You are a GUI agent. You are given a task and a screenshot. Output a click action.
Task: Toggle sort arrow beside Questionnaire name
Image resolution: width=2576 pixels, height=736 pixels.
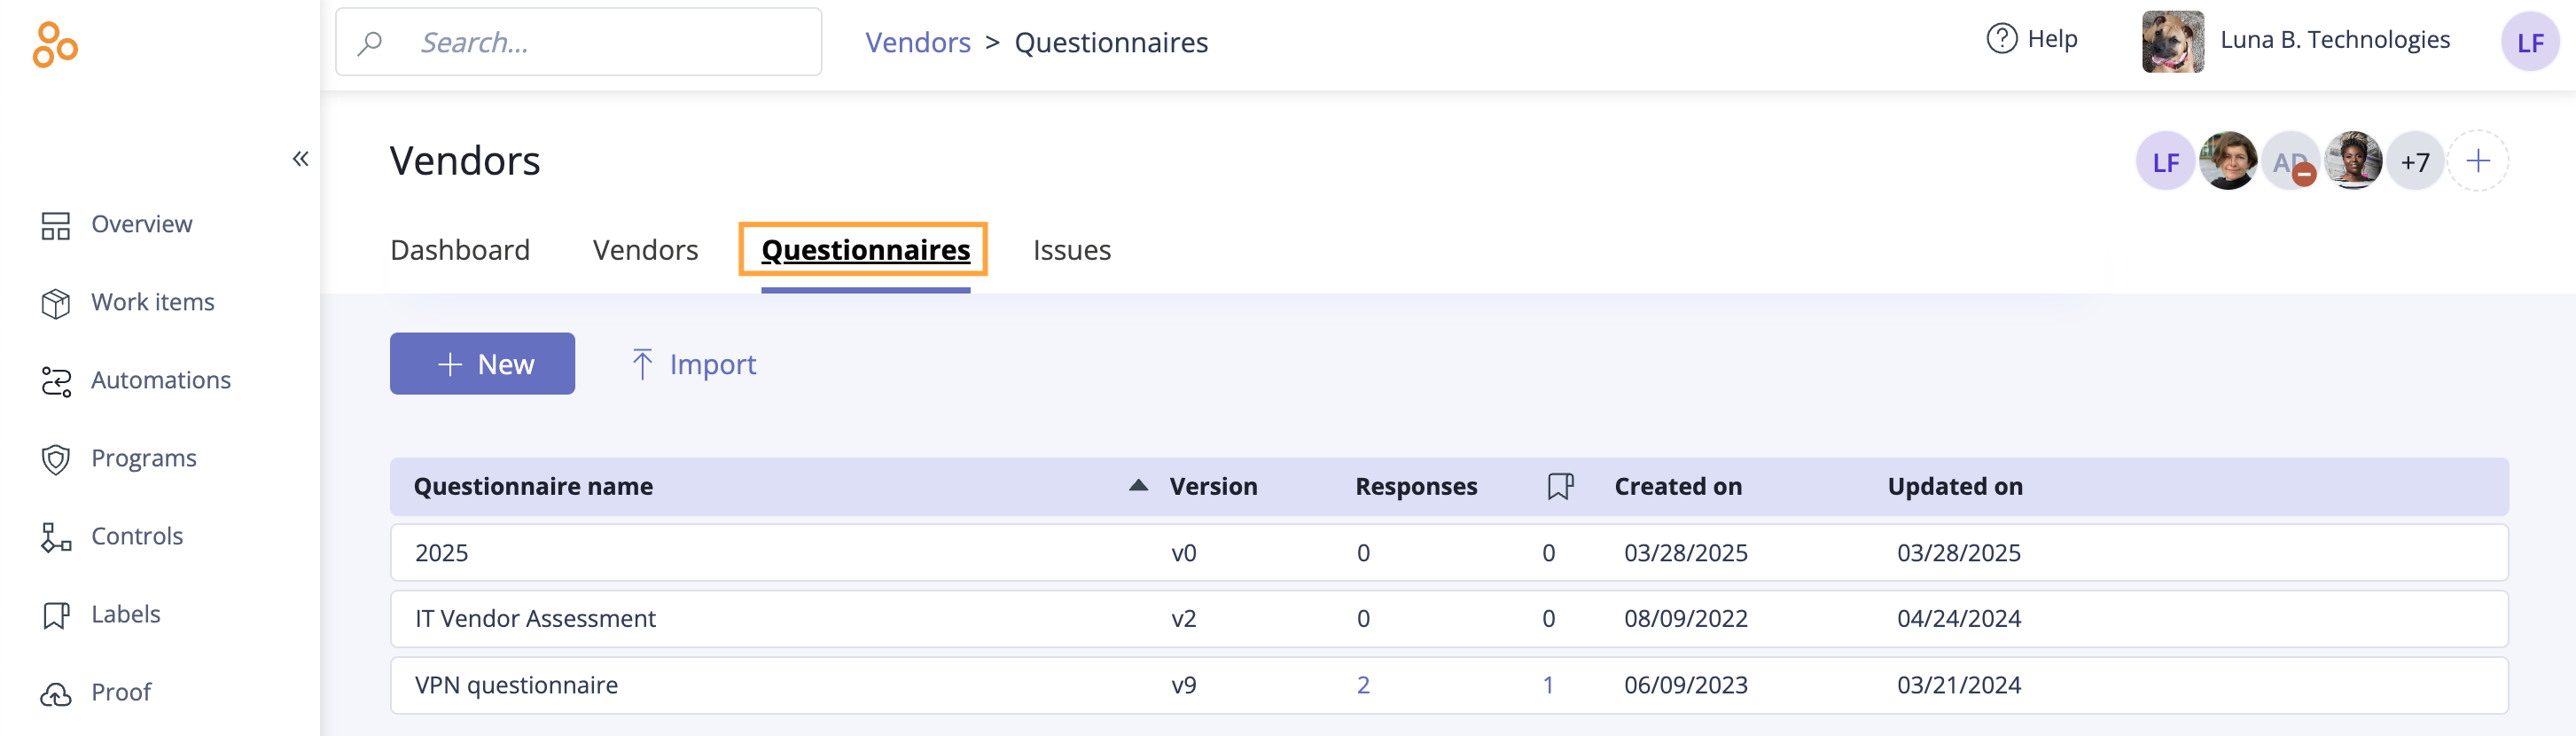[1138, 485]
